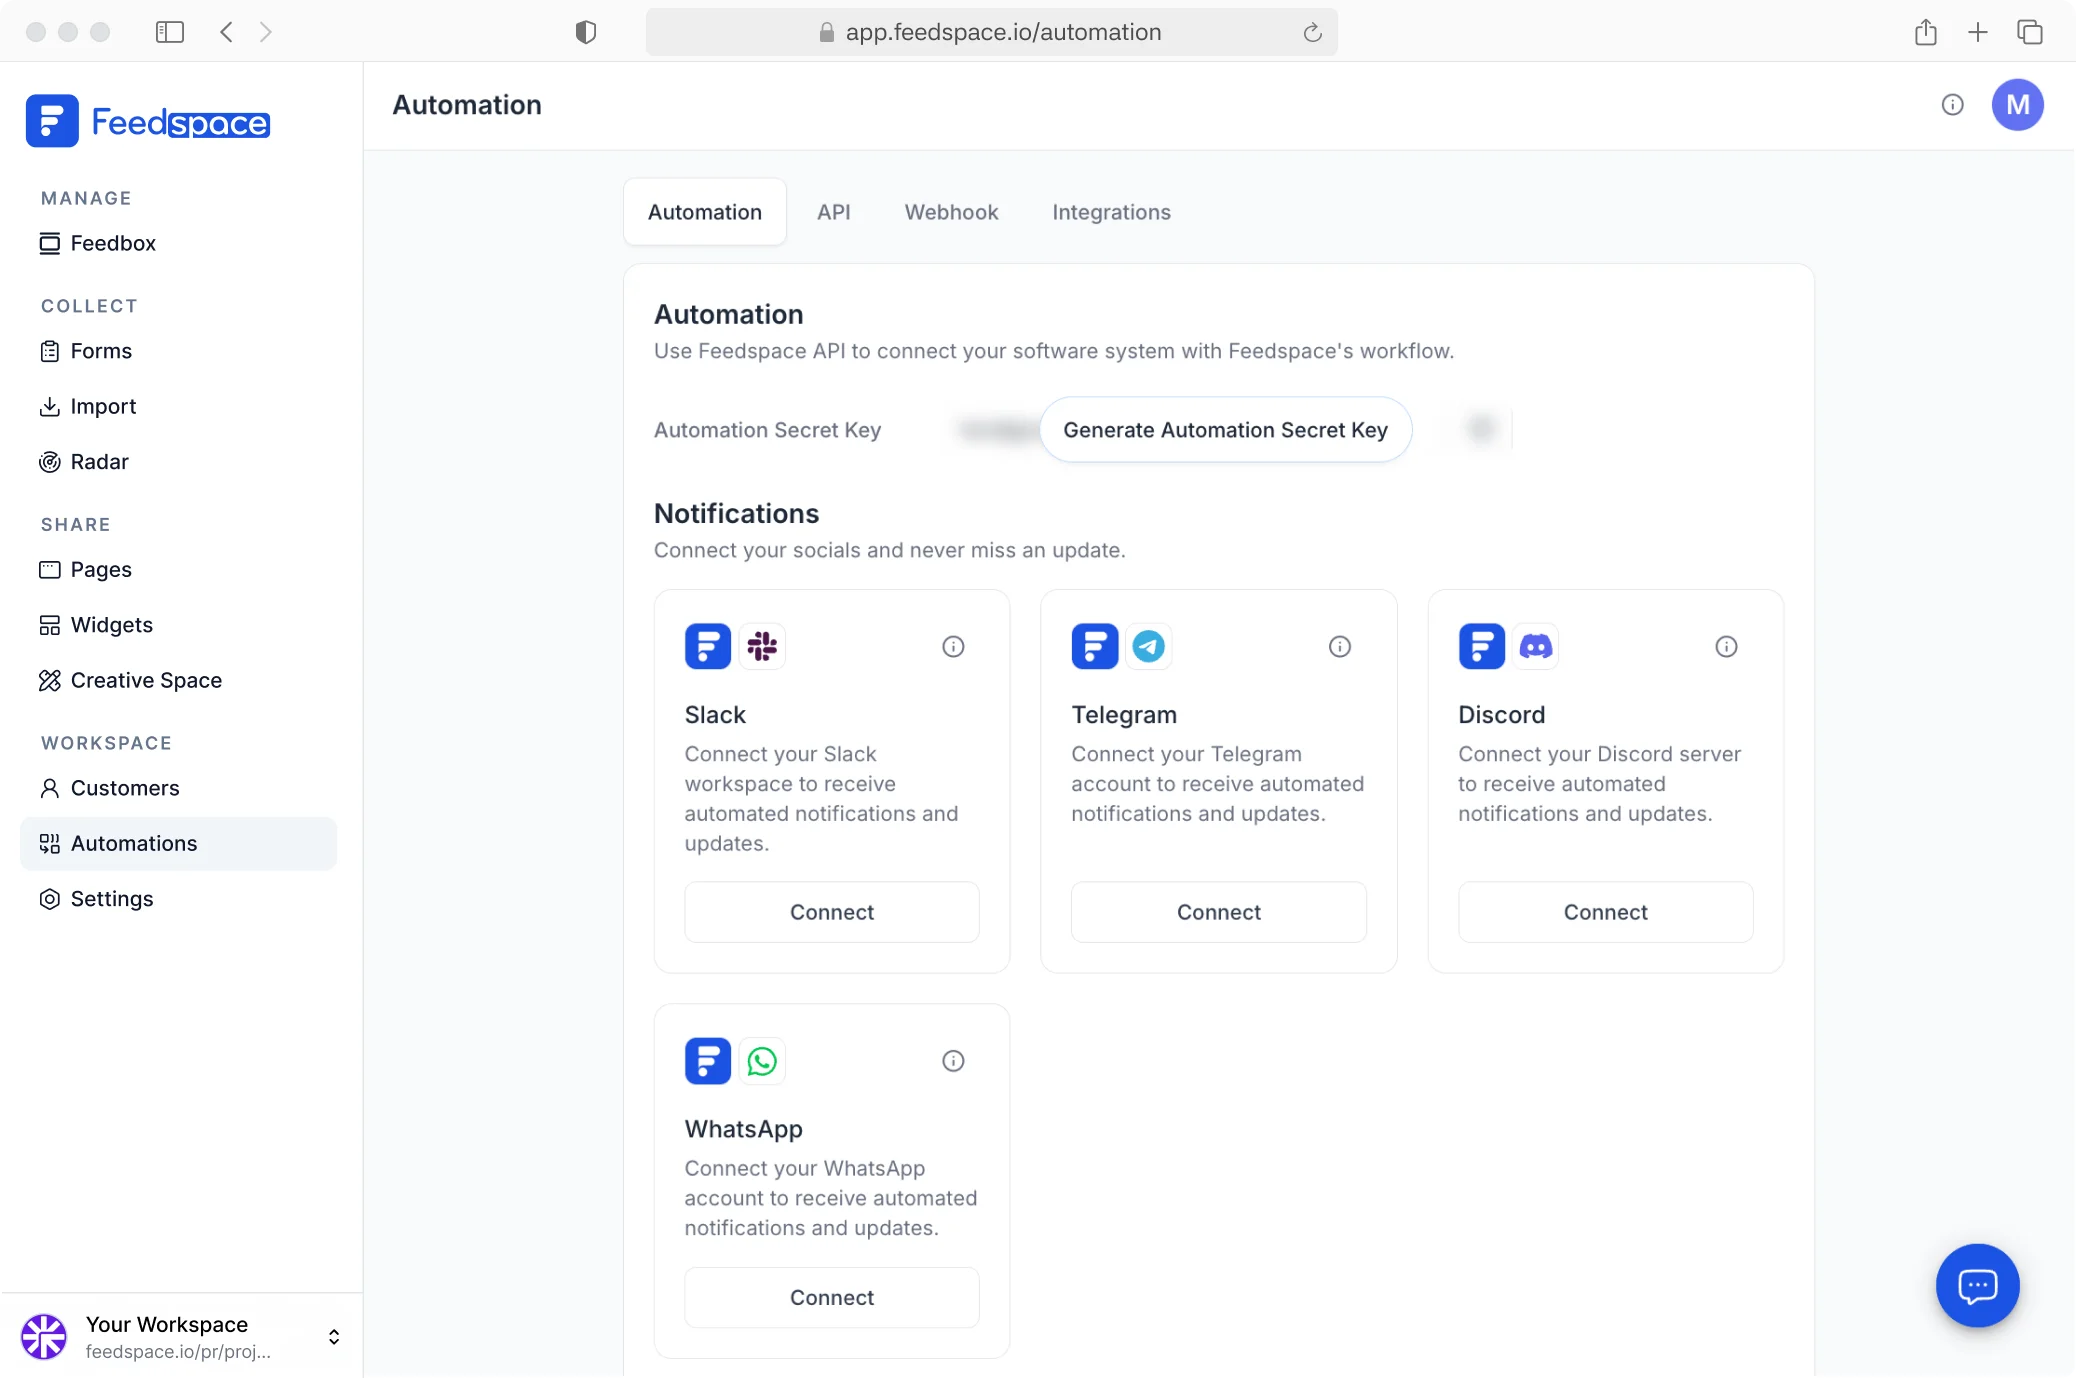
Task: Toggle the browser sidebar panel icon
Action: pyautogui.click(x=170, y=32)
